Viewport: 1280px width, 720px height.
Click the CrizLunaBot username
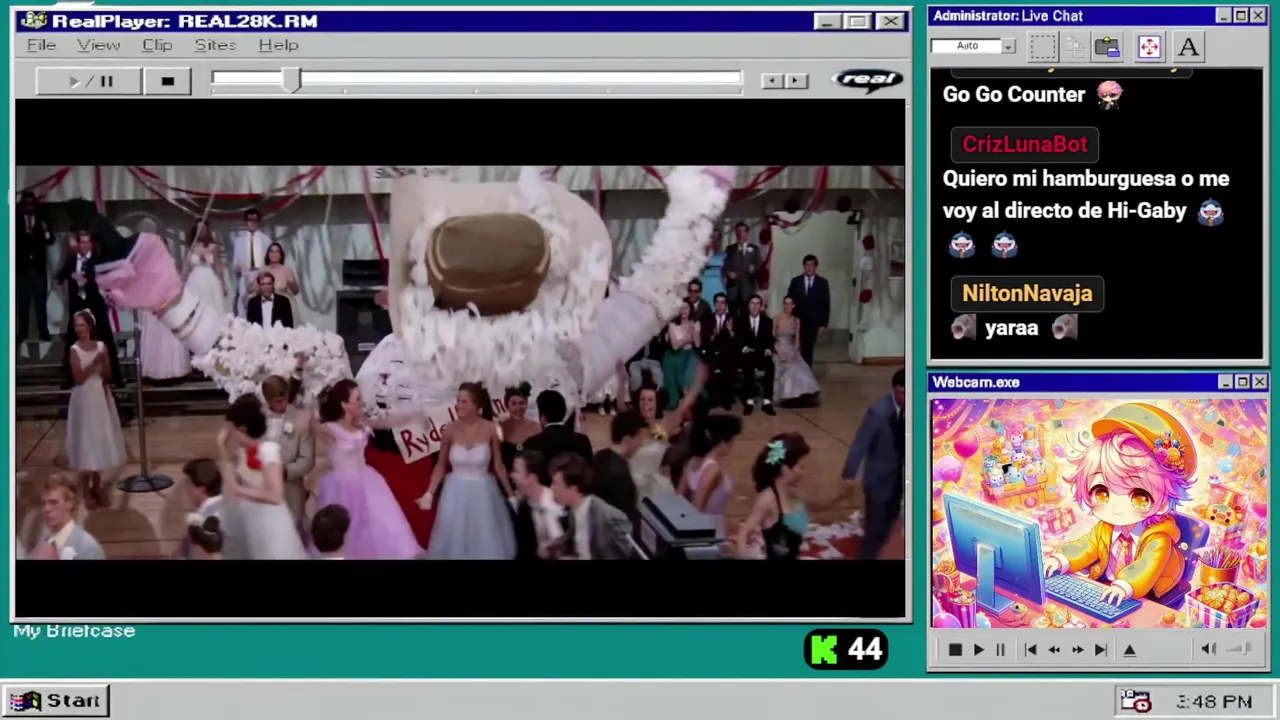coord(1024,144)
